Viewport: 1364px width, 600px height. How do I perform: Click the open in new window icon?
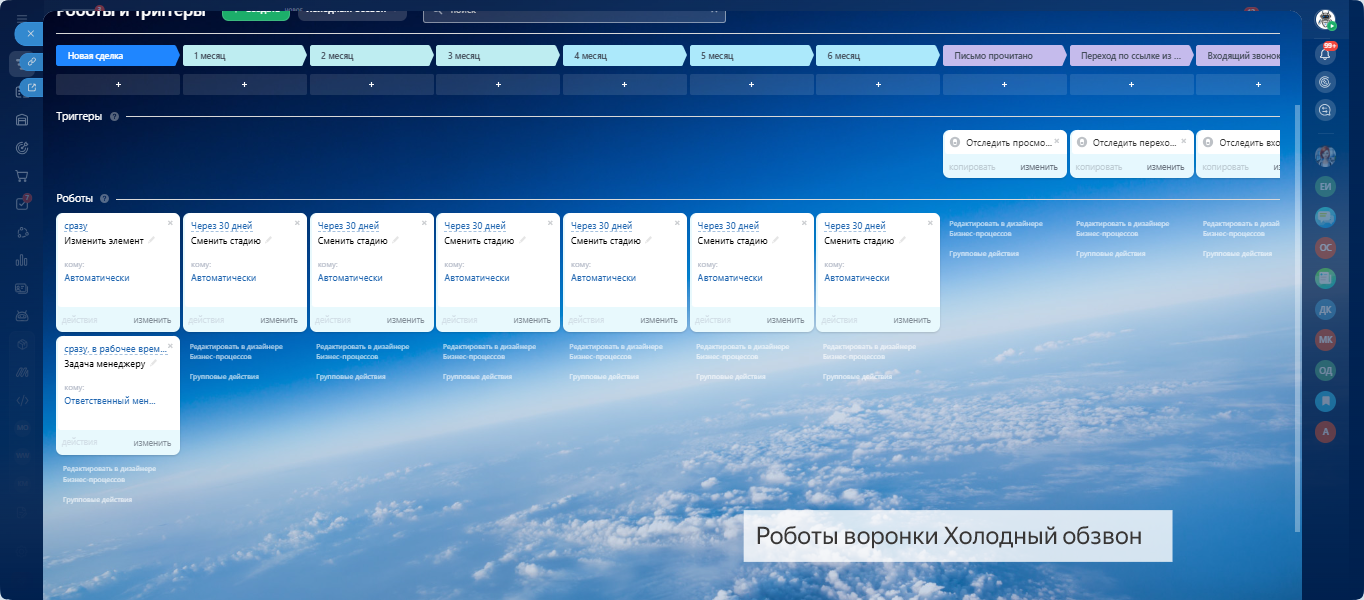pyautogui.click(x=31, y=88)
